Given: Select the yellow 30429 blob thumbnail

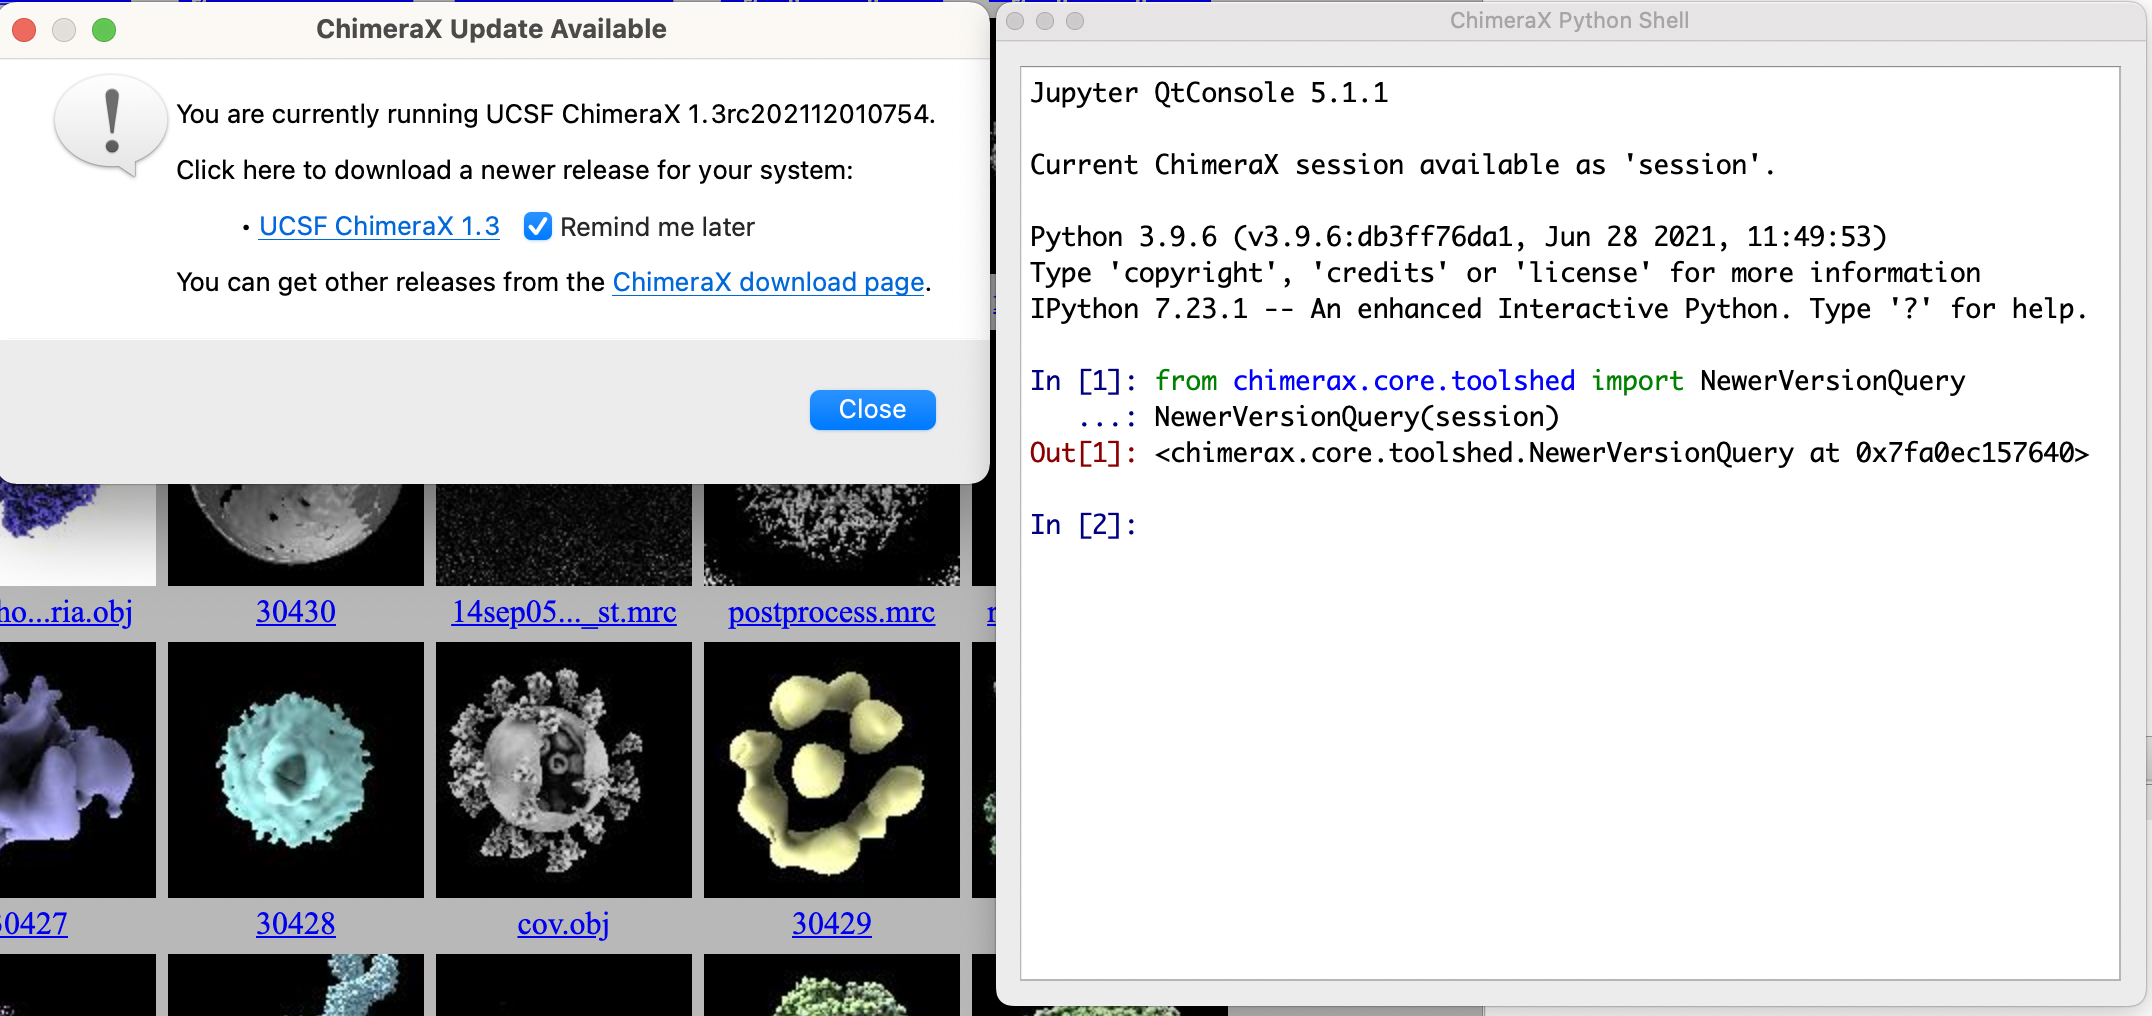Looking at the screenshot, I should point(831,770).
